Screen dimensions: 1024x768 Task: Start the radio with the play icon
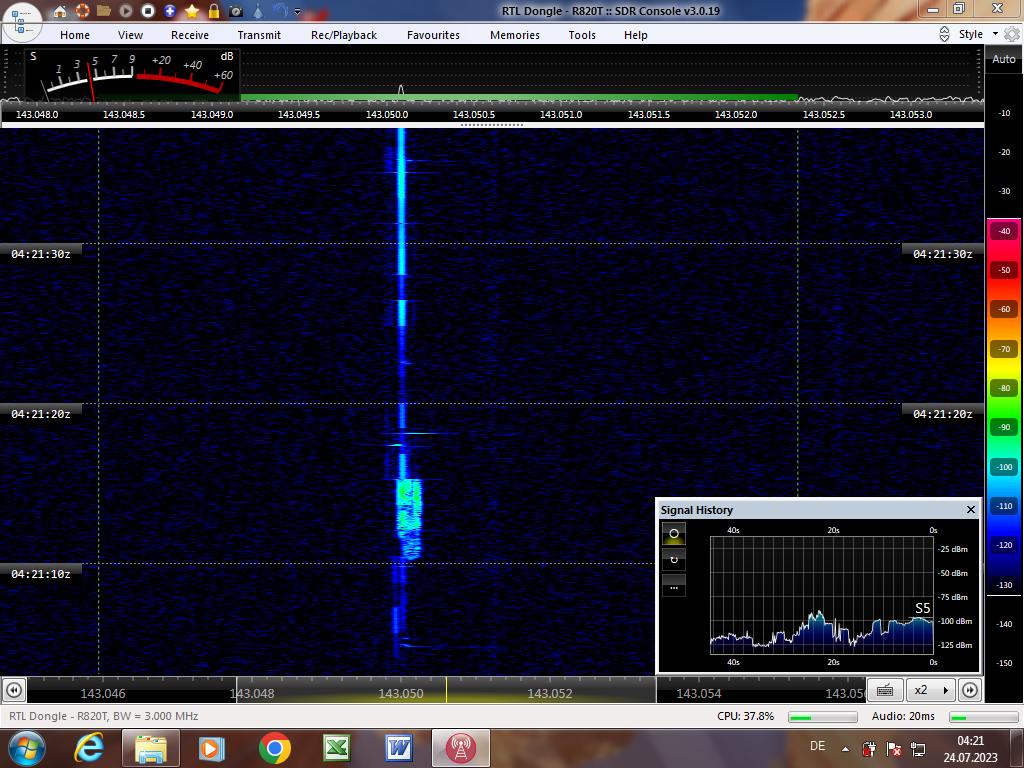click(x=126, y=11)
